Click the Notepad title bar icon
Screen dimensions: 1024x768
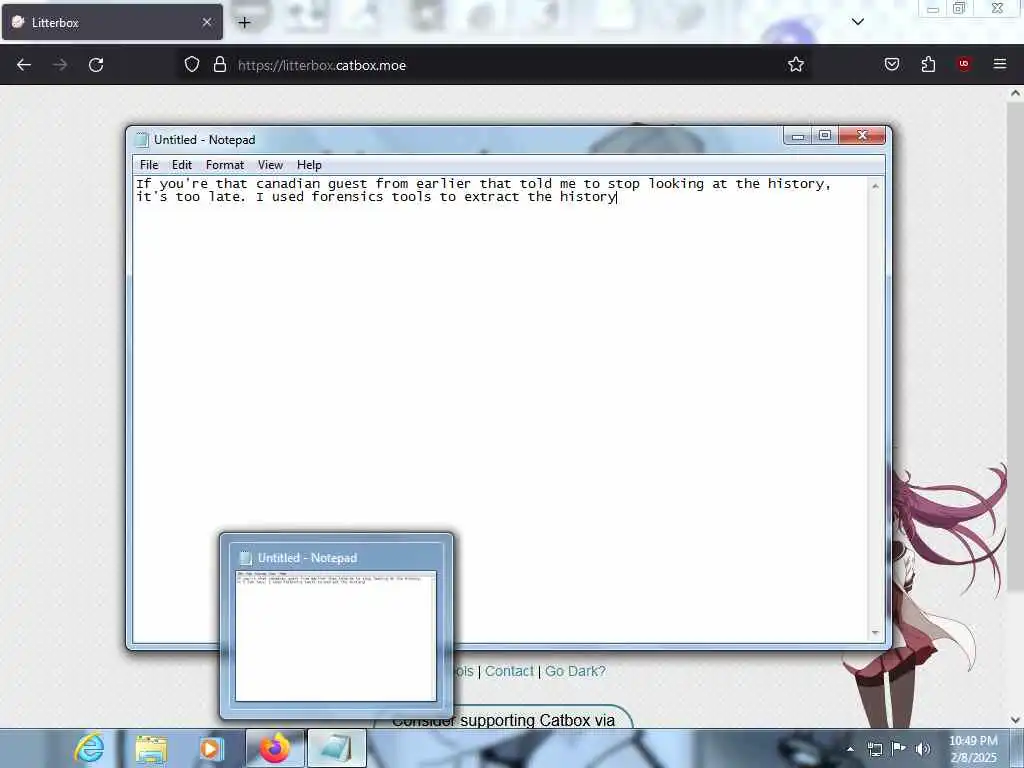(142, 140)
